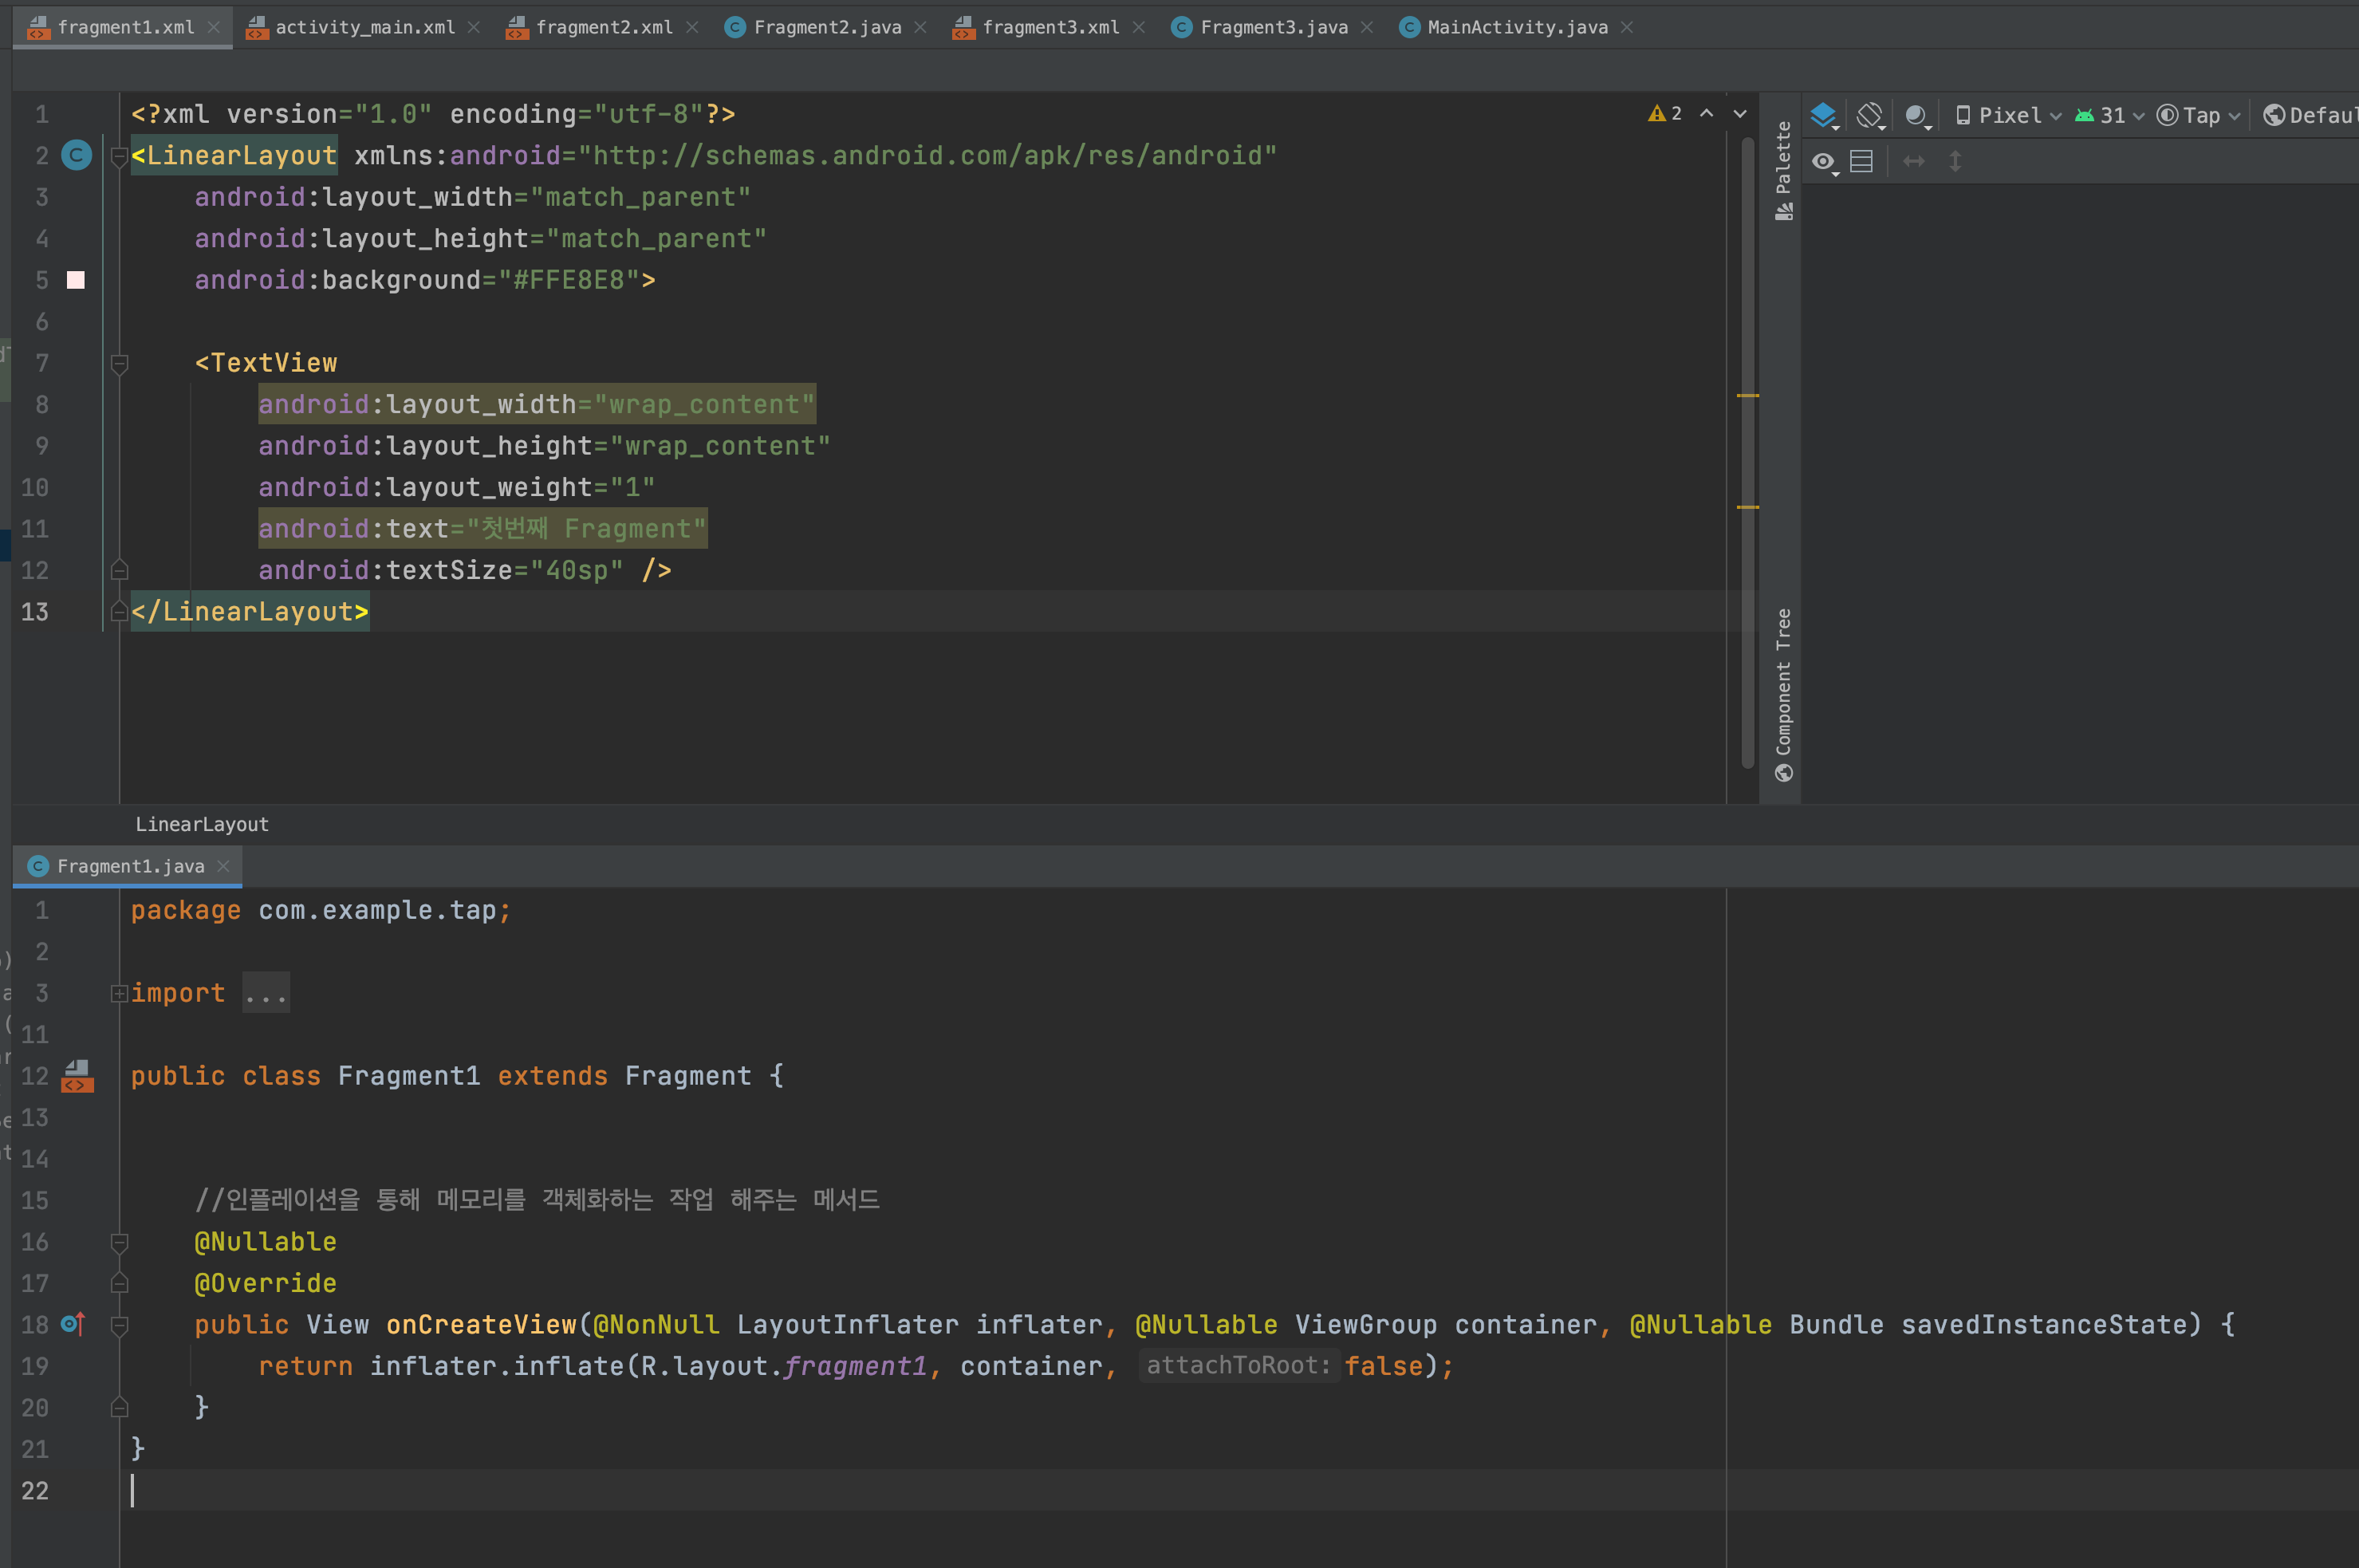Image resolution: width=2359 pixels, height=1568 pixels.
Task: Jump to next highlighted problem down arrow
Action: (1740, 114)
